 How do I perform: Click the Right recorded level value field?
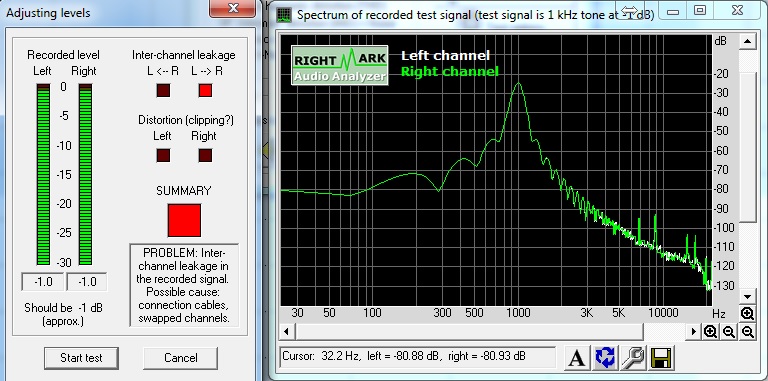click(x=87, y=282)
